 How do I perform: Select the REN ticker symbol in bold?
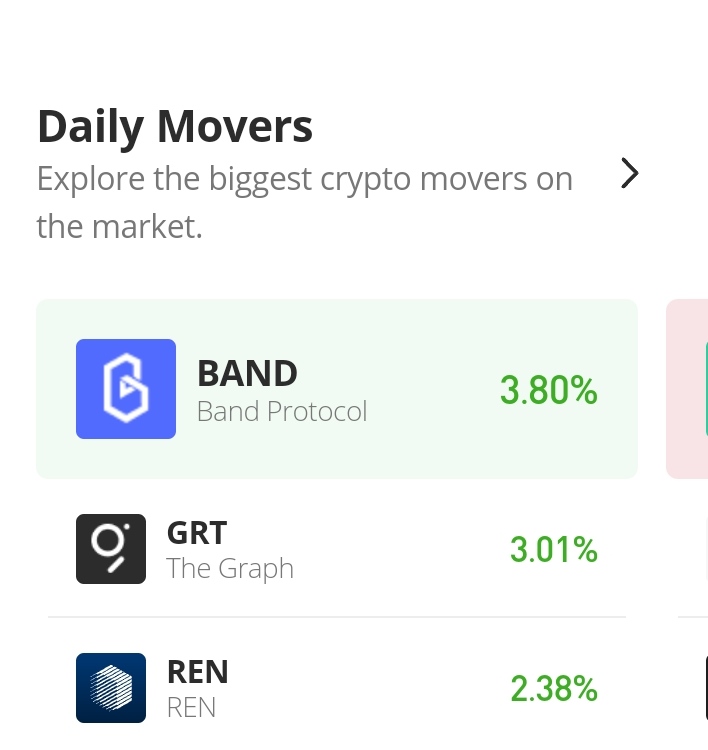tap(198, 672)
